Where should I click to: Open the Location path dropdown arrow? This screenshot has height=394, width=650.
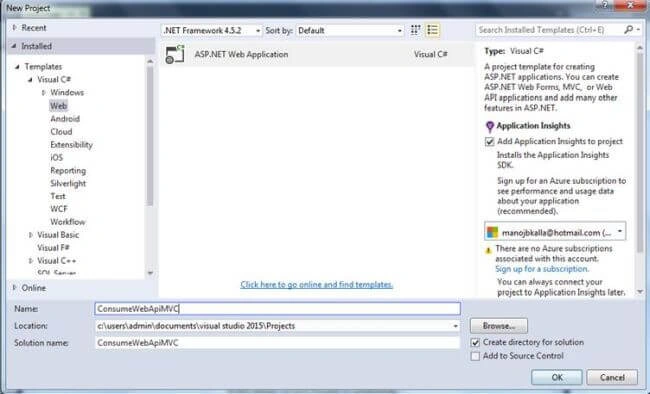click(x=455, y=326)
